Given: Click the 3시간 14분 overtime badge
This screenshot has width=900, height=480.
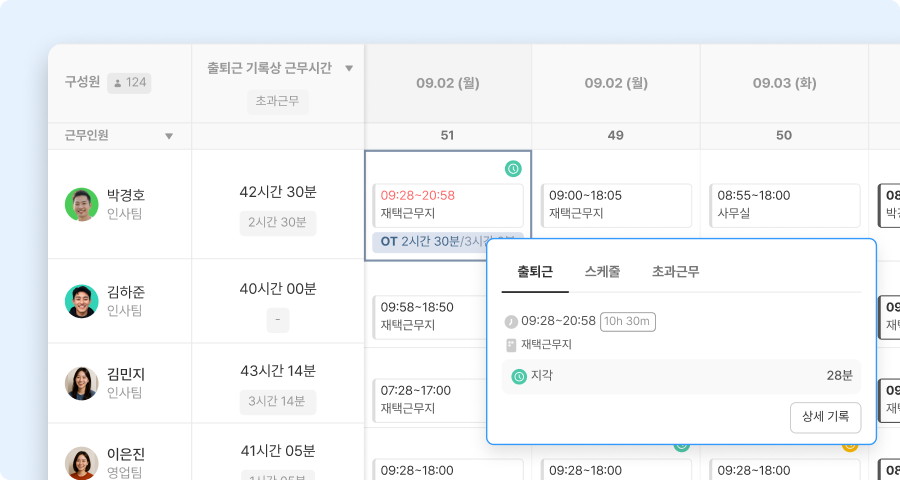Looking at the screenshot, I should pos(278,402).
